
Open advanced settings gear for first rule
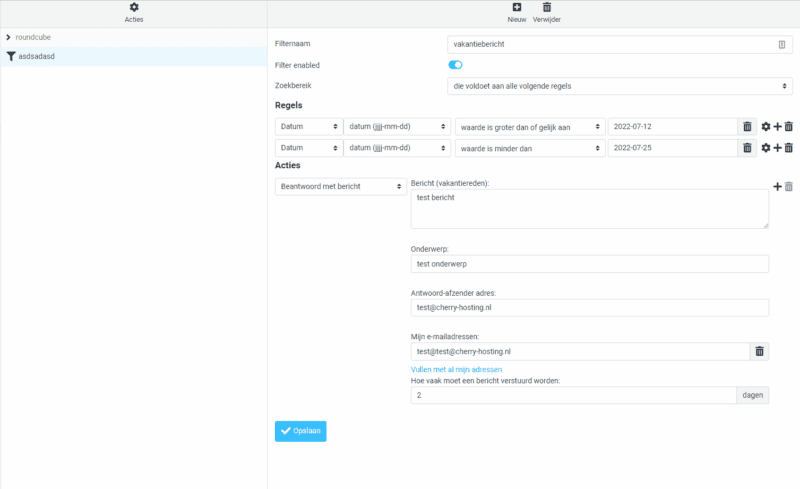766,127
